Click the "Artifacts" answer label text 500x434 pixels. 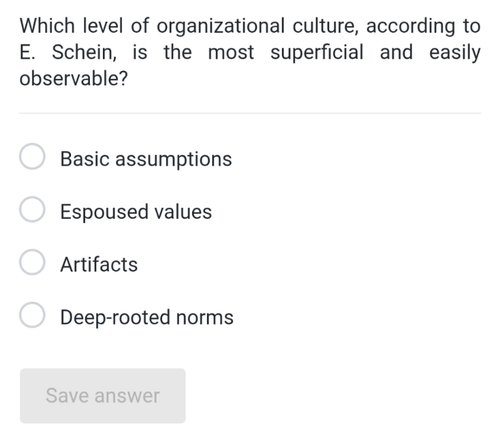pyautogui.click(x=99, y=265)
